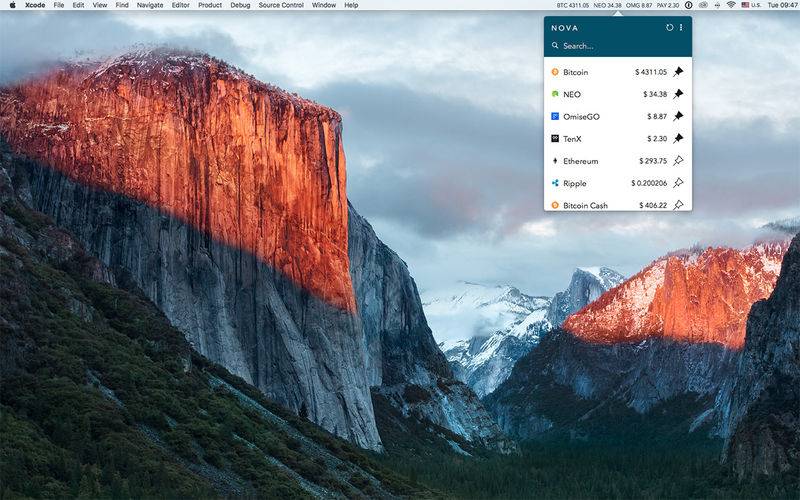Image resolution: width=800 pixels, height=500 pixels.
Task: Click the $ 0.200206 price value
Action: tap(649, 183)
